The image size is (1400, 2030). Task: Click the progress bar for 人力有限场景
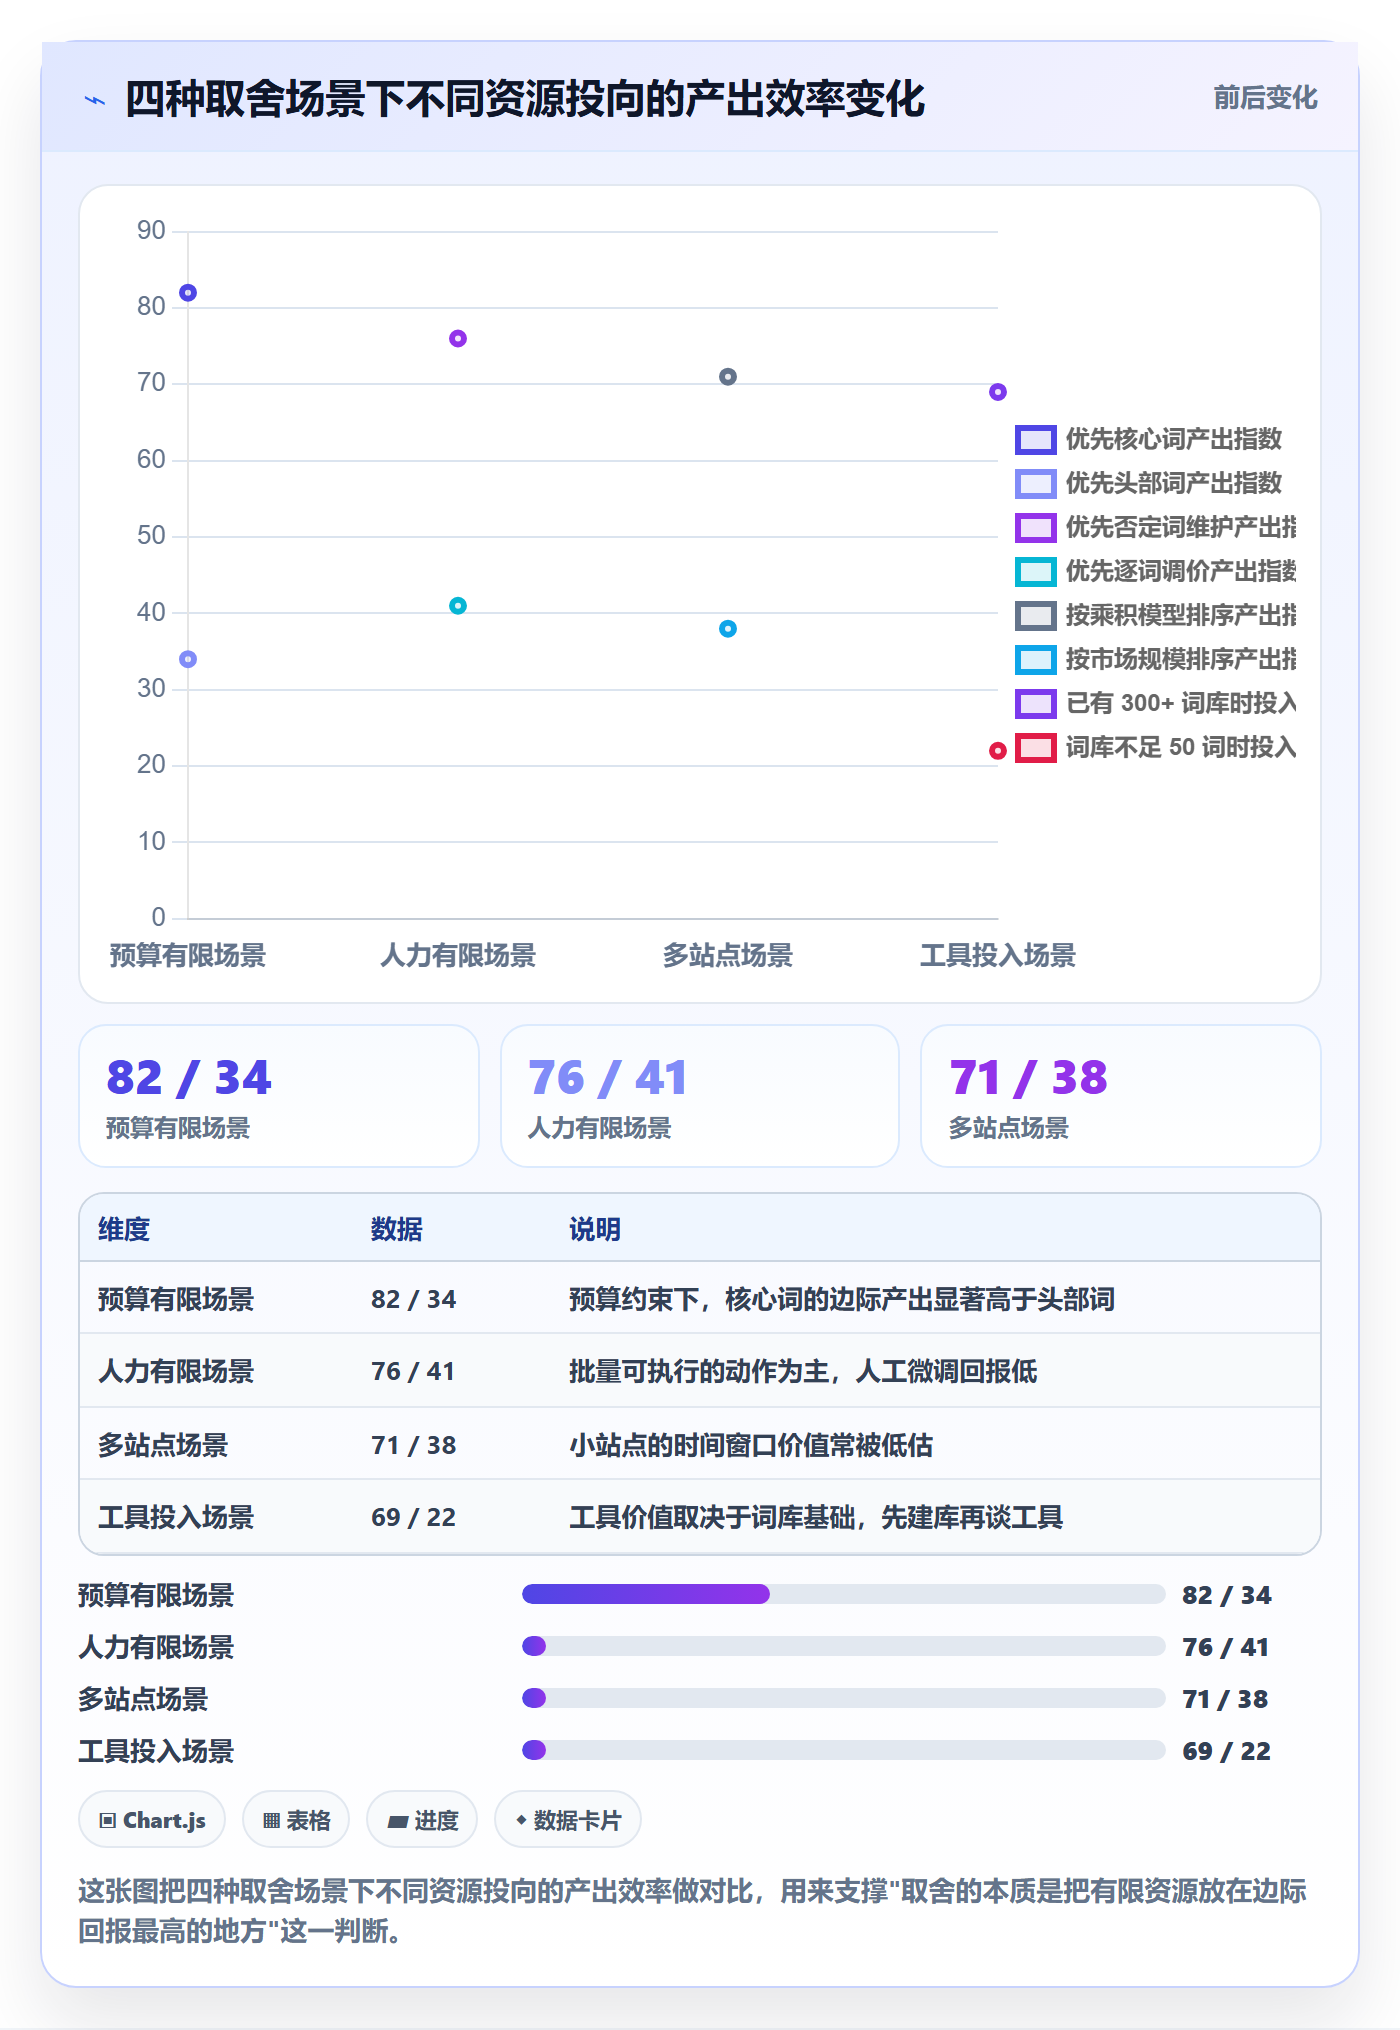843,1646
